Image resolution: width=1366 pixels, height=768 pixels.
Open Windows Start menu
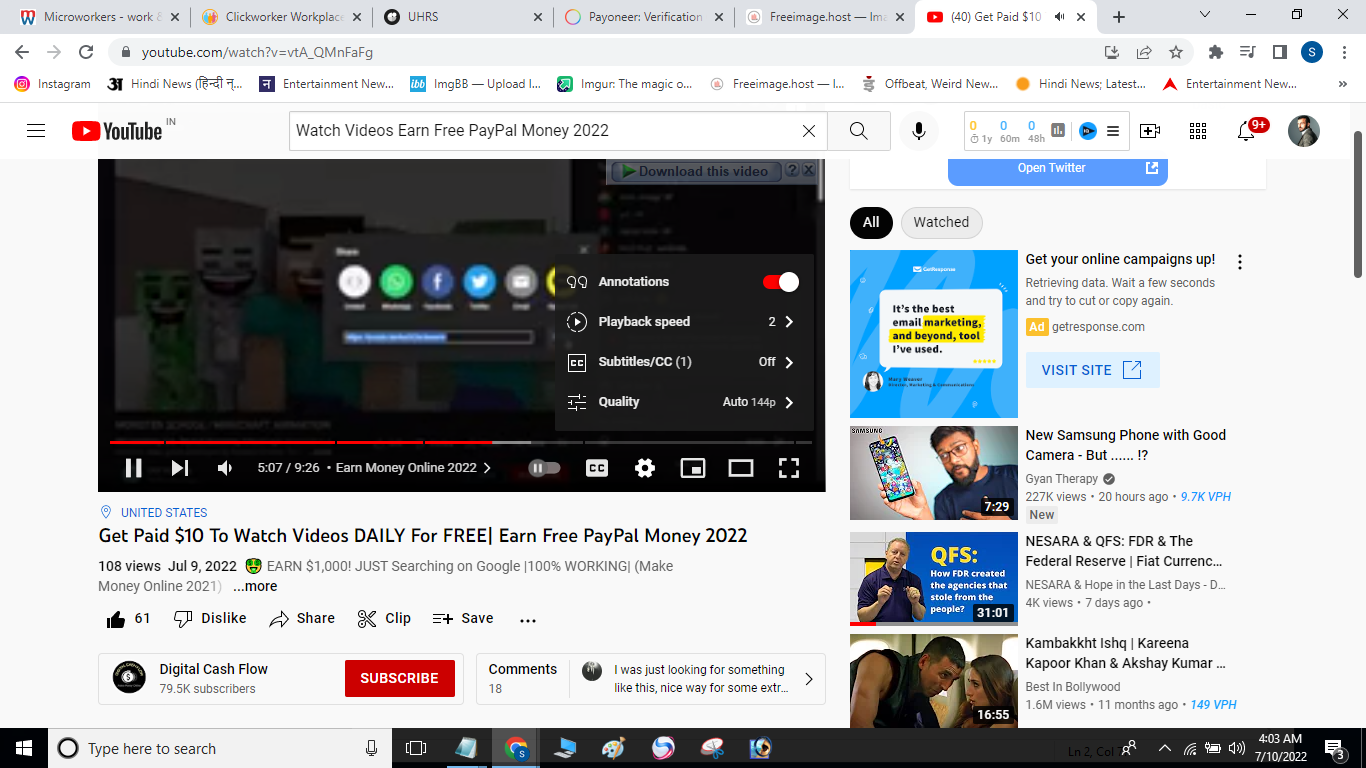pyautogui.click(x=24, y=748)
